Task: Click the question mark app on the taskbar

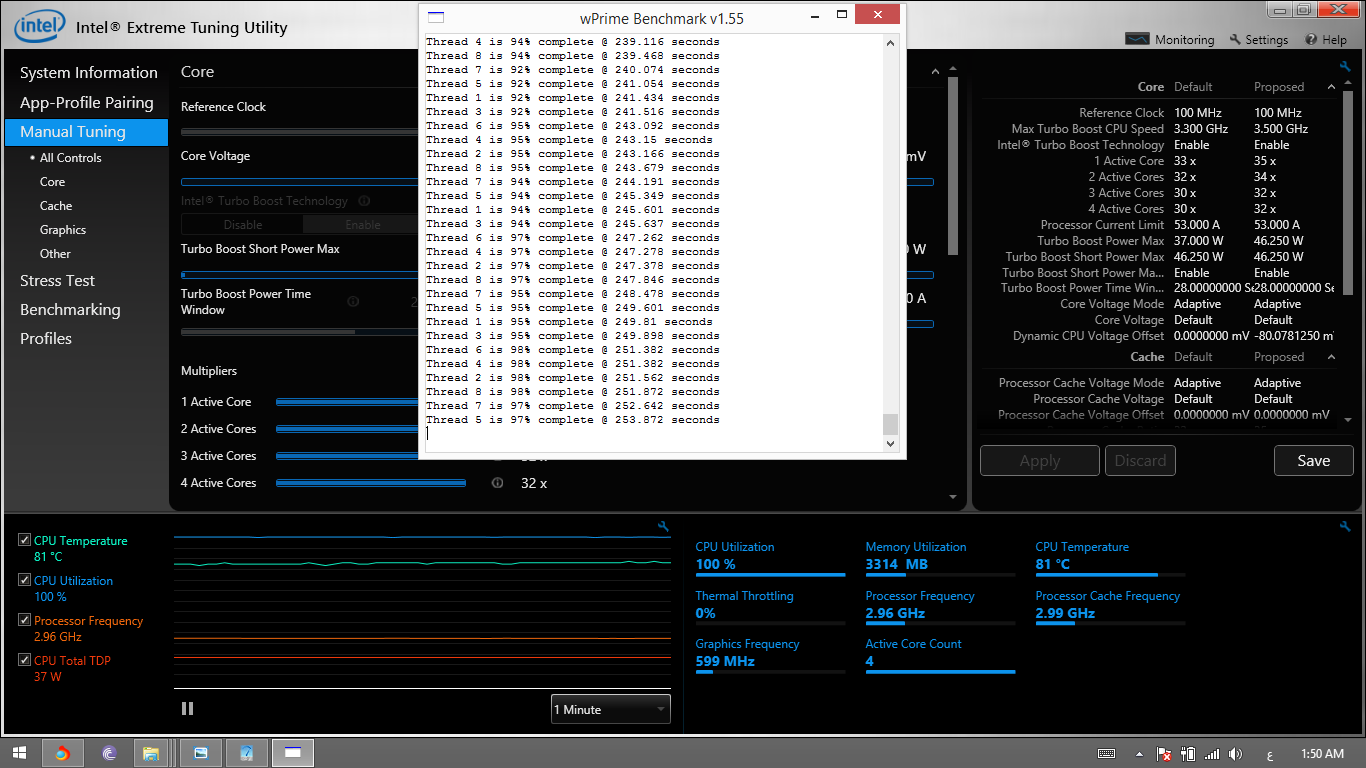Action: click(x=247, y=753)
